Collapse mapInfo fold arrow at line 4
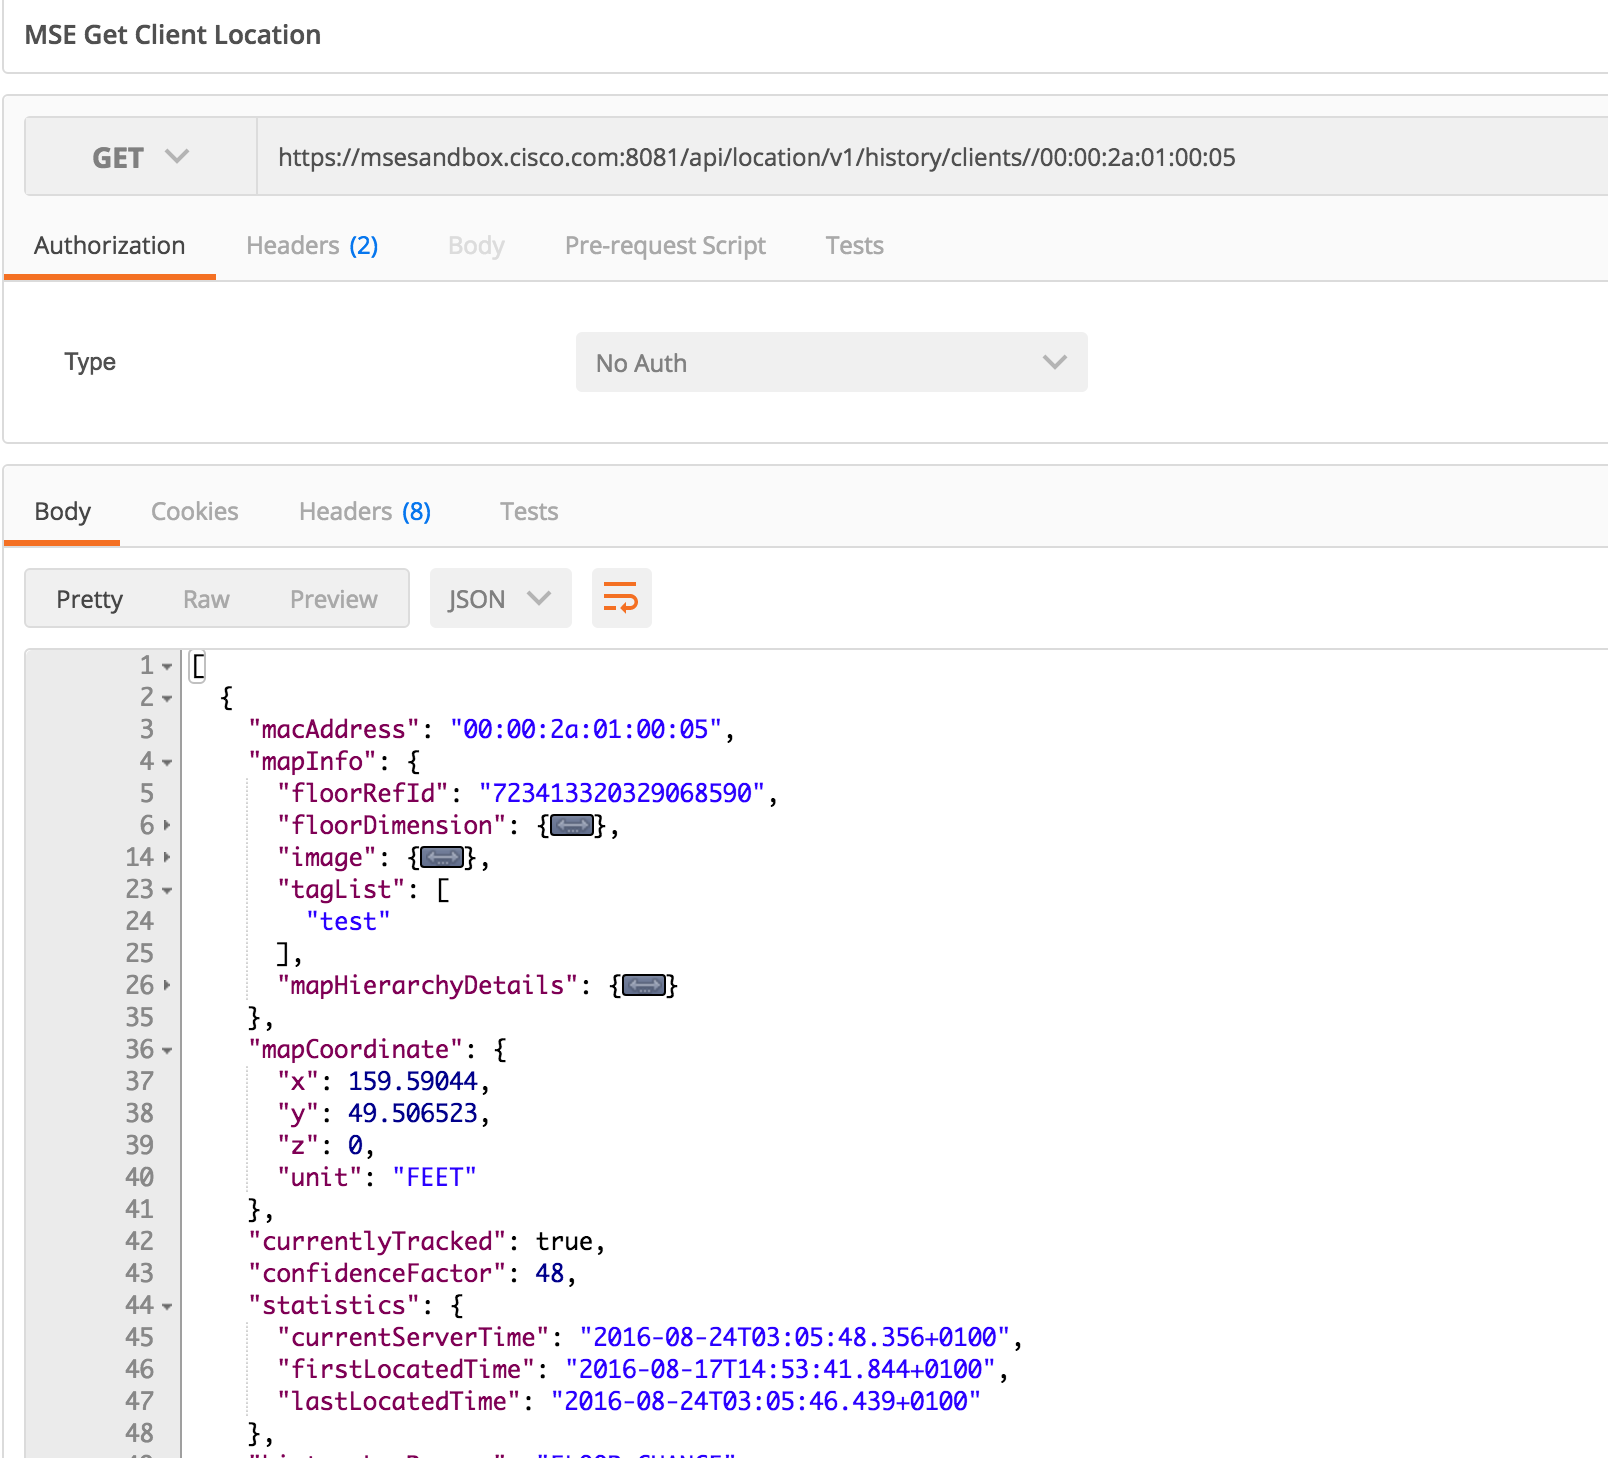This screenshot has width=1608, height=1458. coord(167,762)
